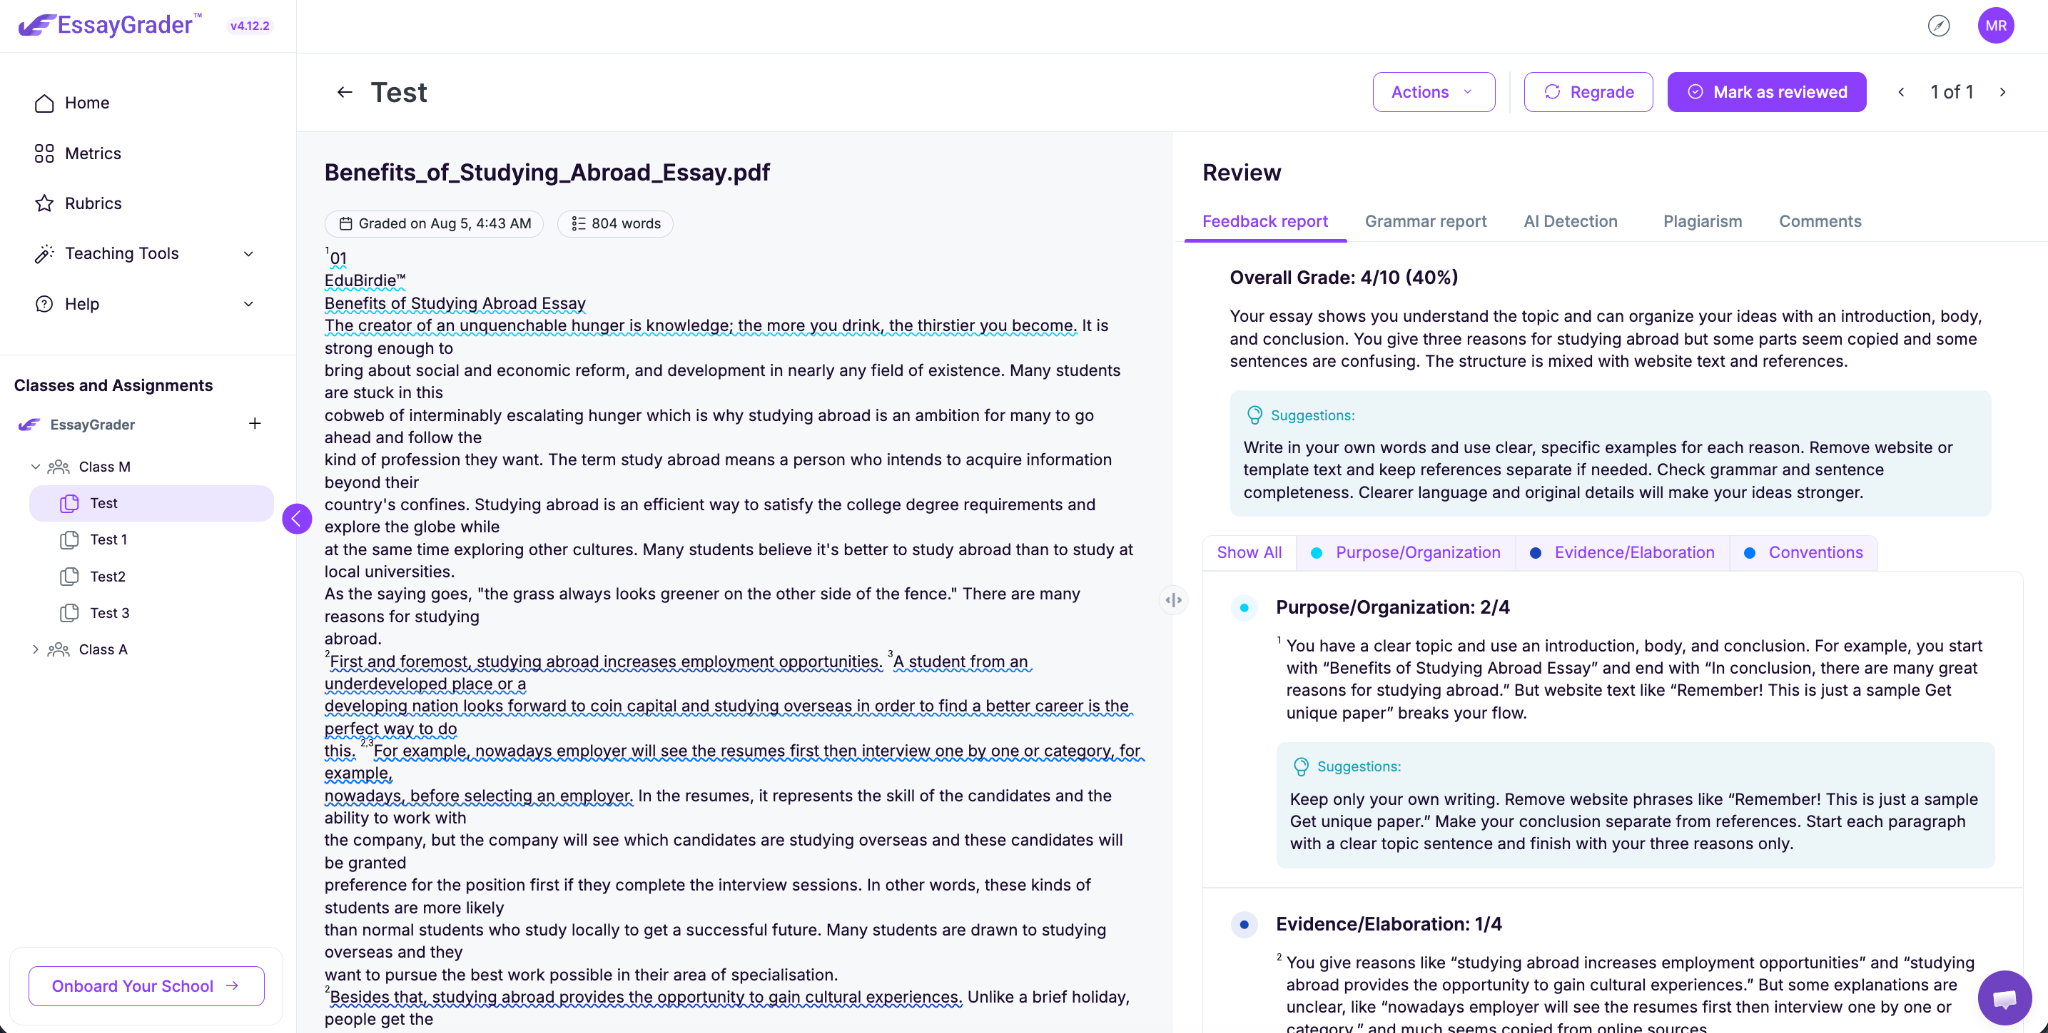Click the Evidence/Elaboration: 1/4 heading

pos(1388,924)
